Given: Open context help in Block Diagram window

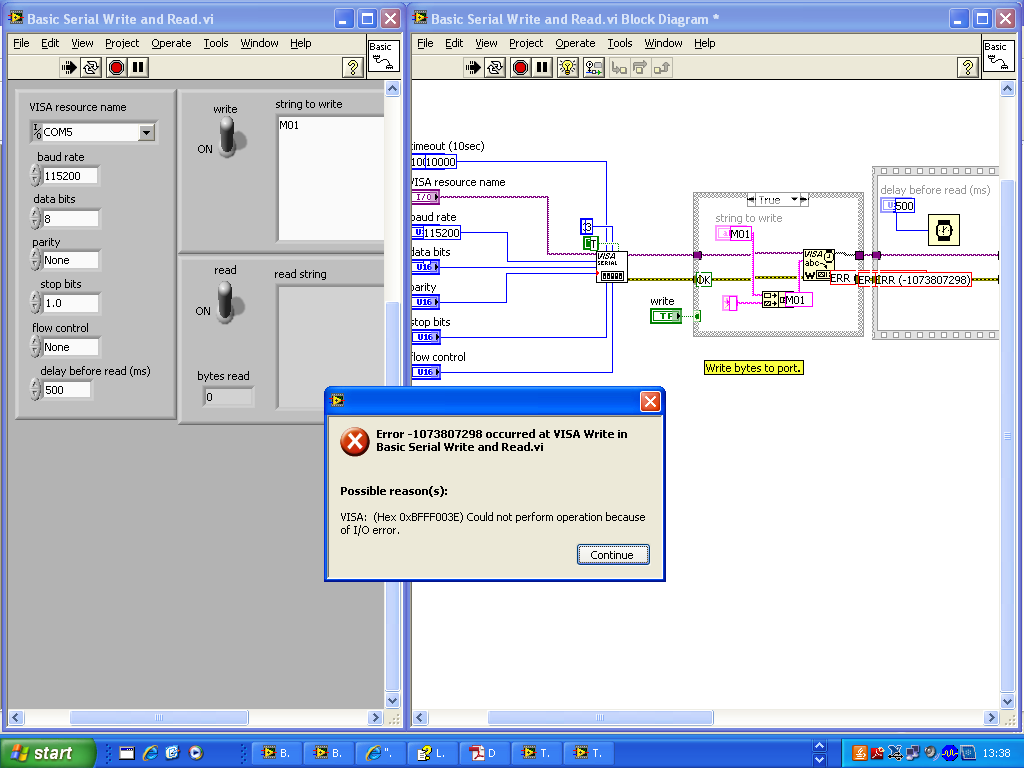Looking at the screenshot, I should 968,67.
